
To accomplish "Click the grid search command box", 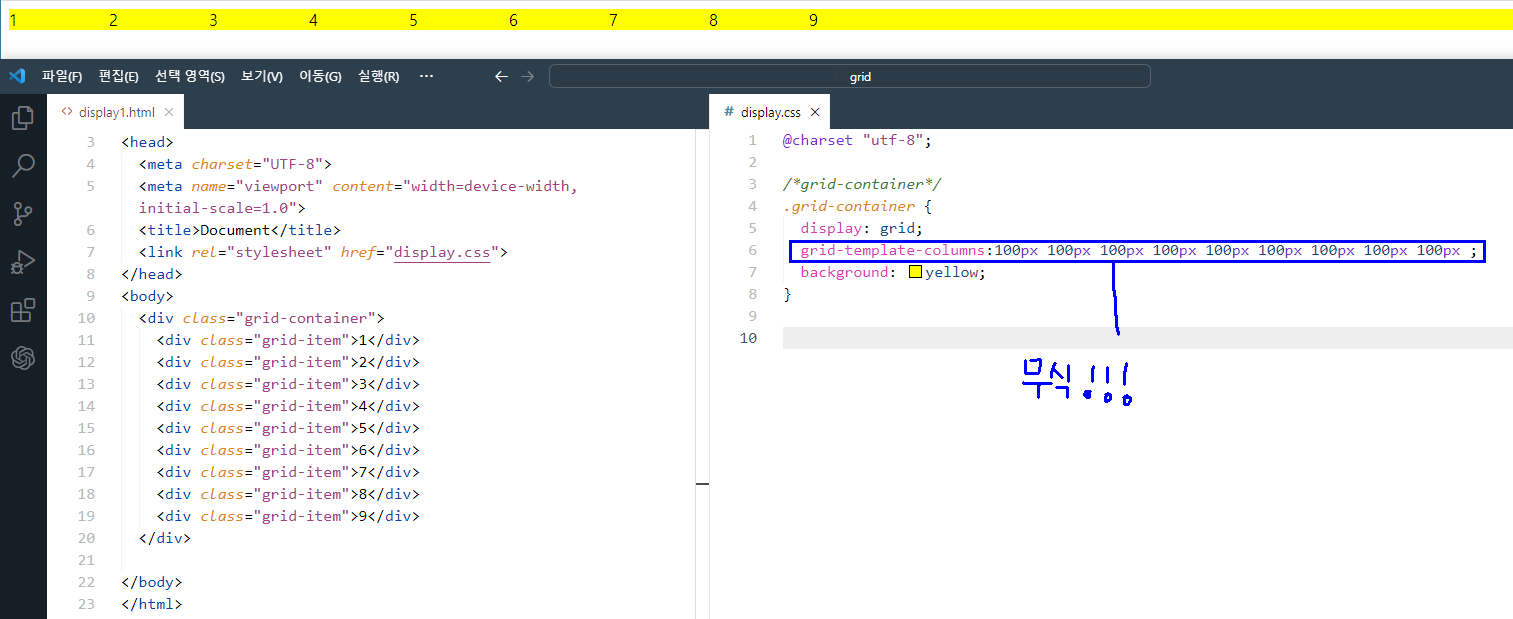I will [x=849, y=76].
